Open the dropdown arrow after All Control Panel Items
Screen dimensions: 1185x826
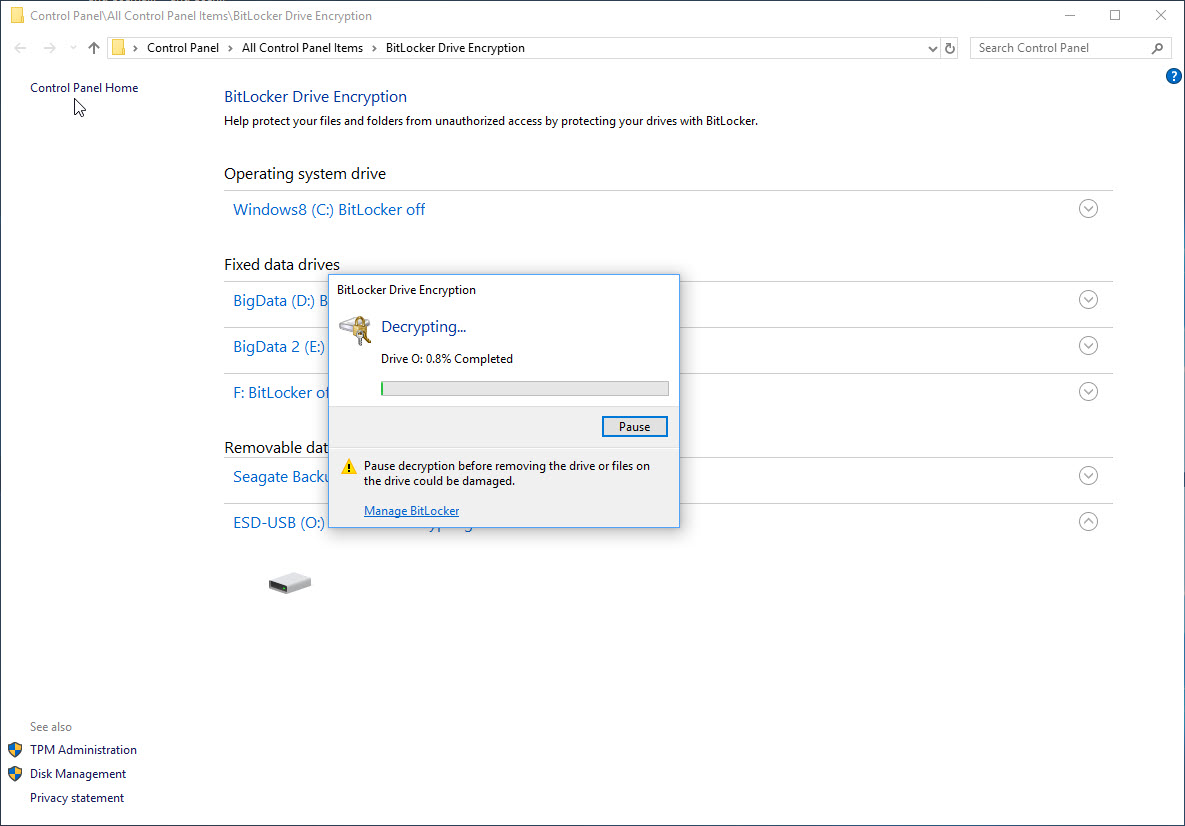(x=374, y=48)
